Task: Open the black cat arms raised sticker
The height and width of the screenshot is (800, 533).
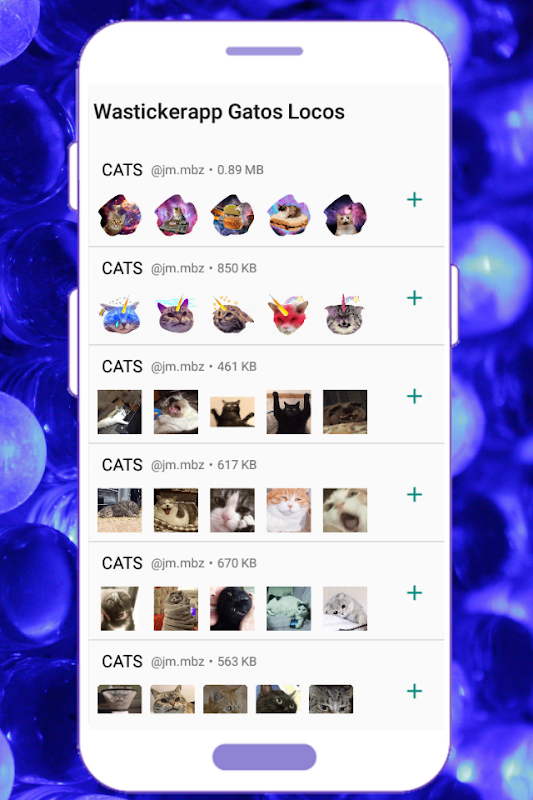Action: (289, 412)
